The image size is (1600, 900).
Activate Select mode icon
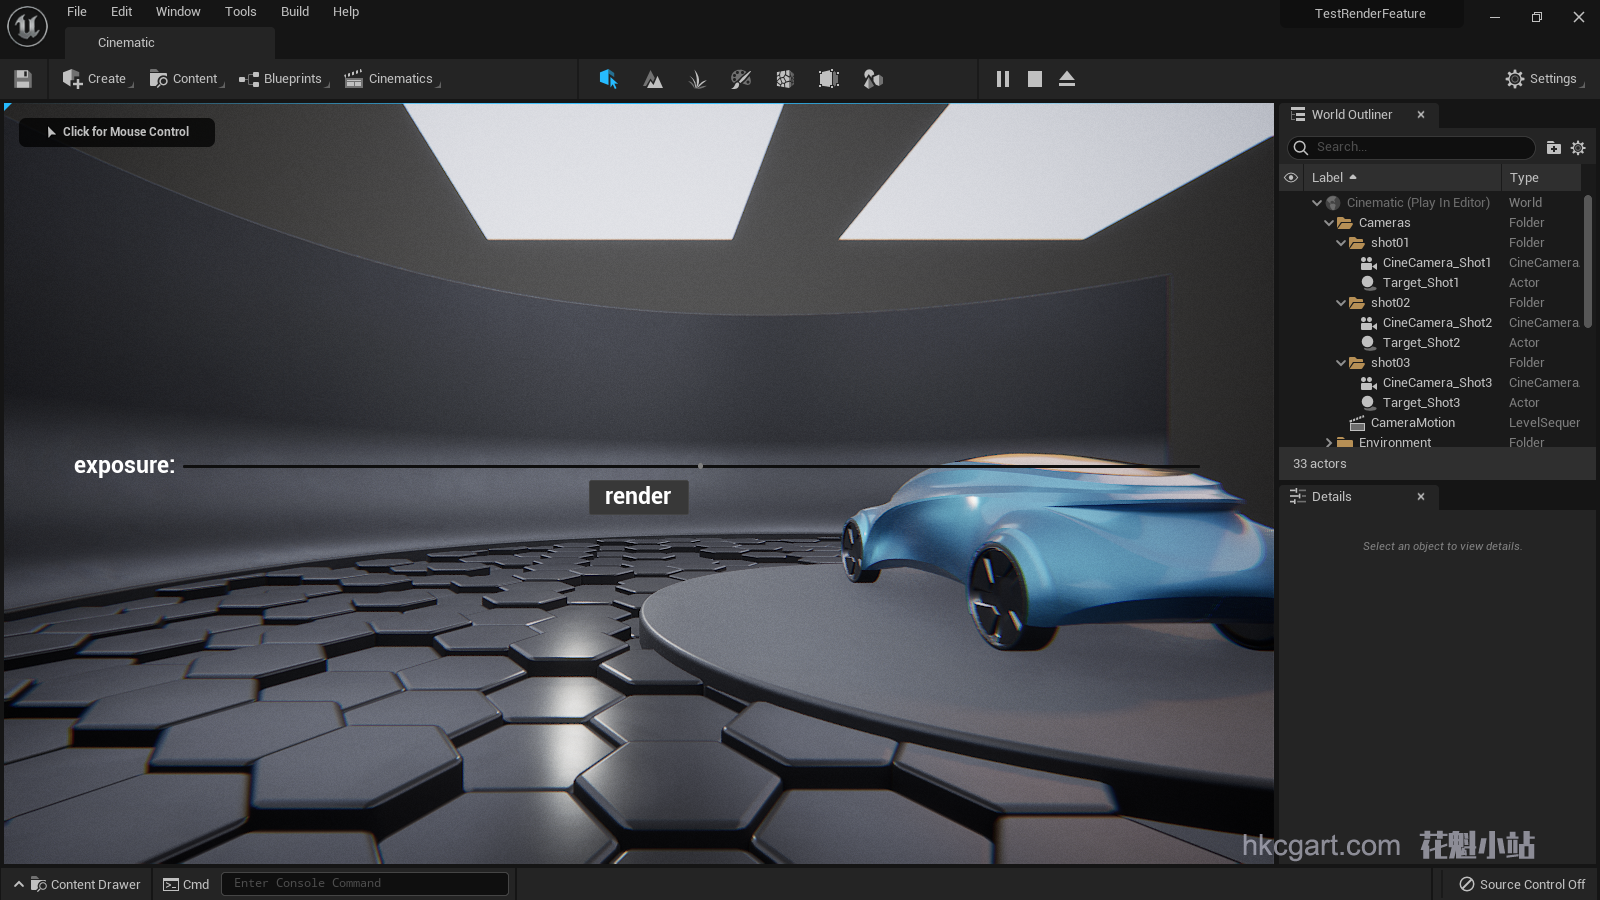click(608, 79)
